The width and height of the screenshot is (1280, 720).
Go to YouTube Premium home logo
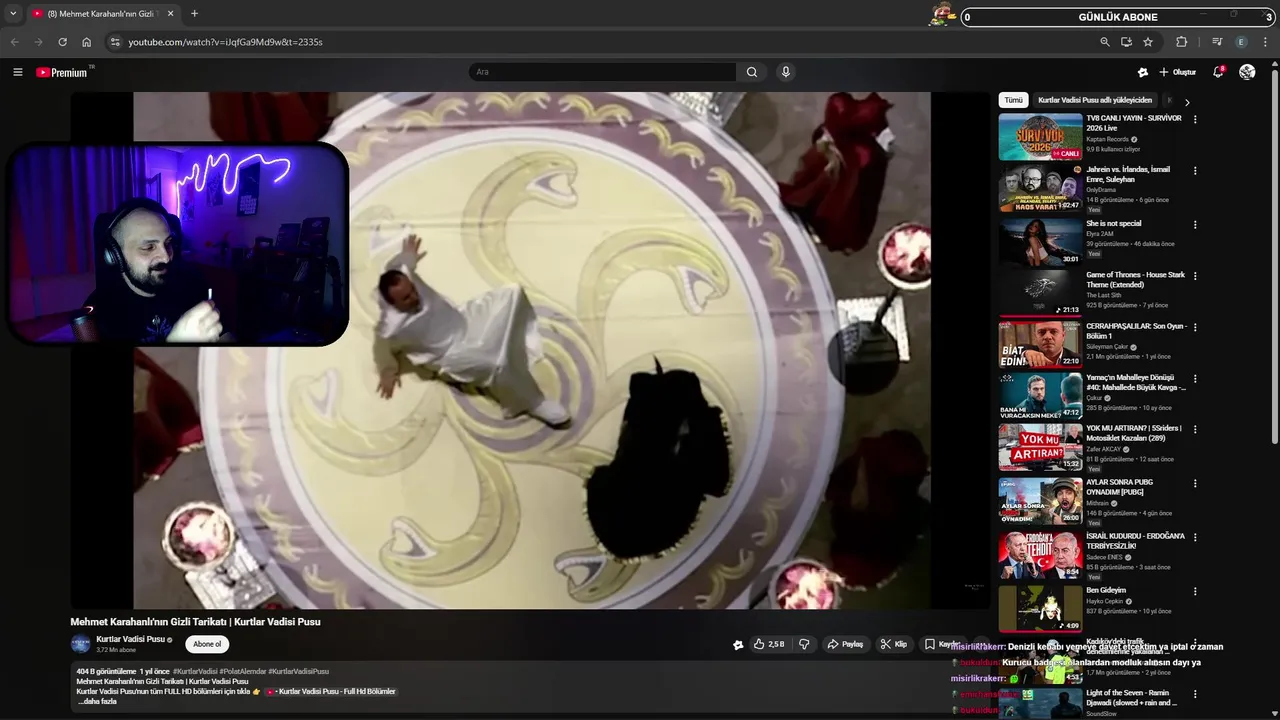[x=63, y=72]
